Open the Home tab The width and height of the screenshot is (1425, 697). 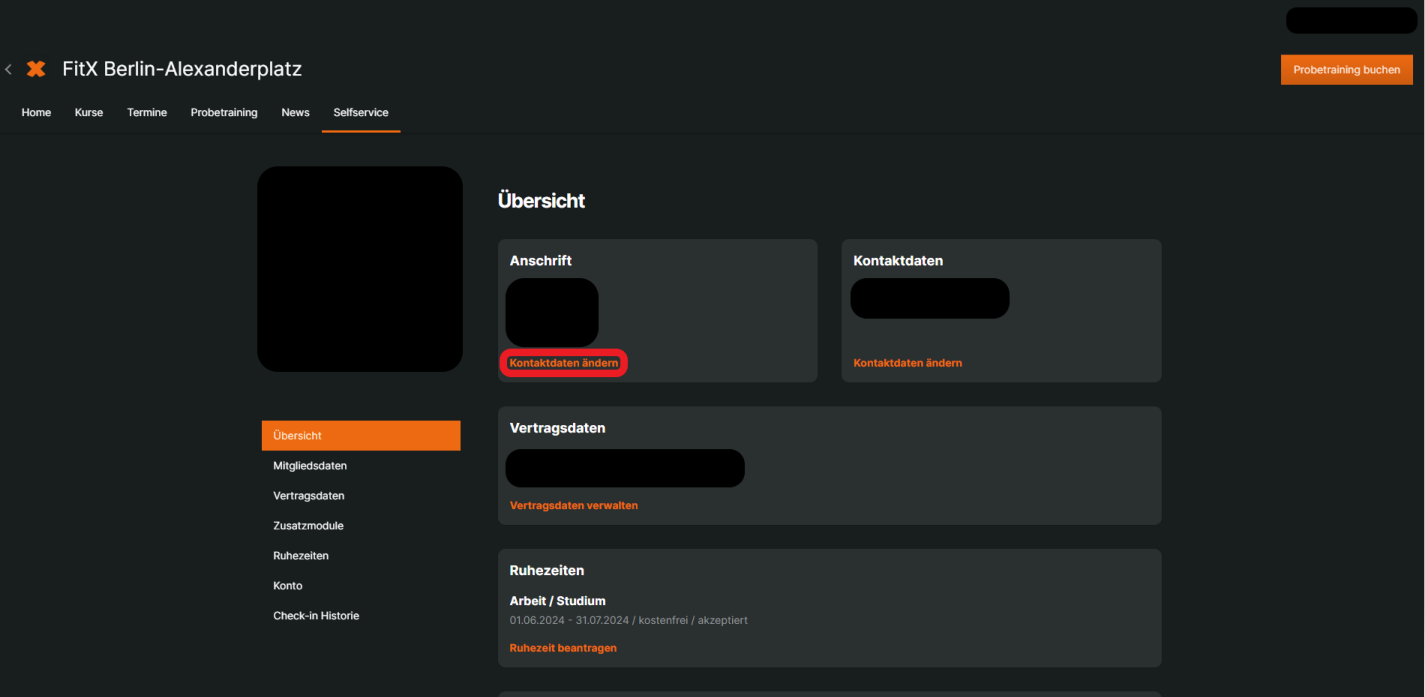click(x=36, y=113)
